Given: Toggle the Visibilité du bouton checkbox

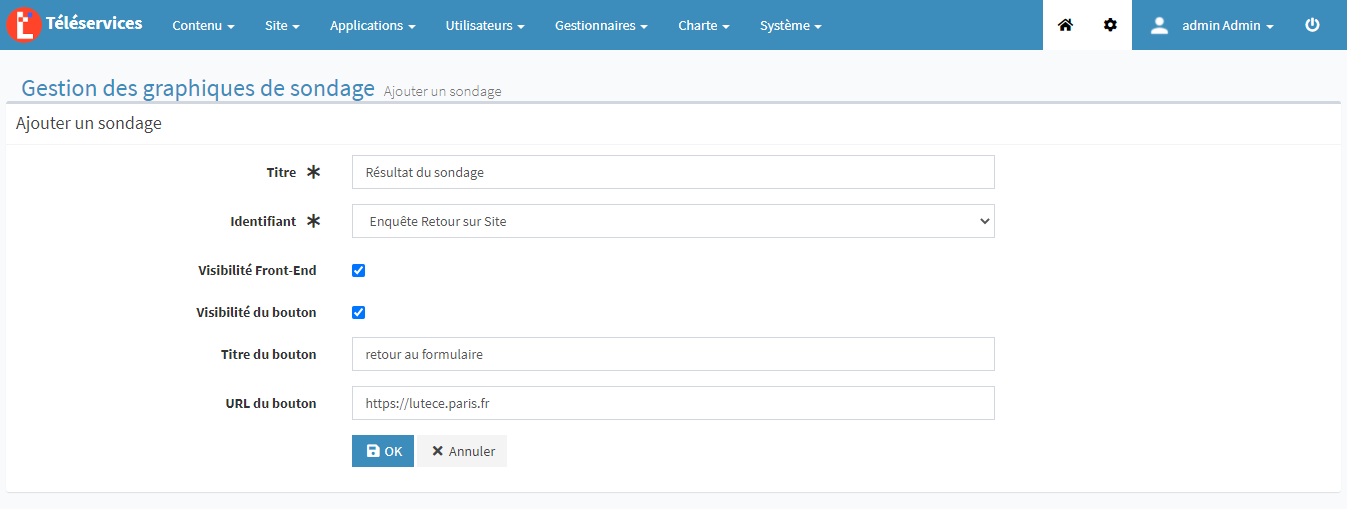Looking at the screenshot, I should (x=359, y=313).
